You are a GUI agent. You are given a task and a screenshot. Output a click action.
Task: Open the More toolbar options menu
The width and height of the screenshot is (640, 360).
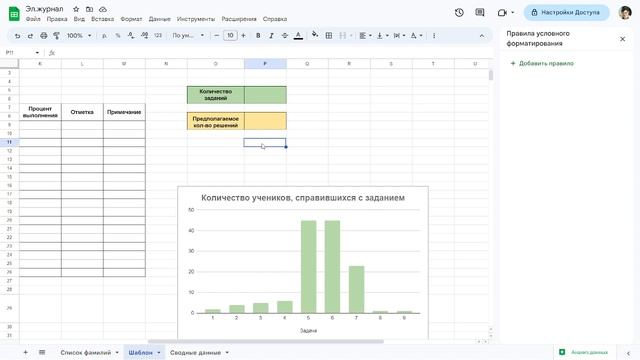point(434,36)
